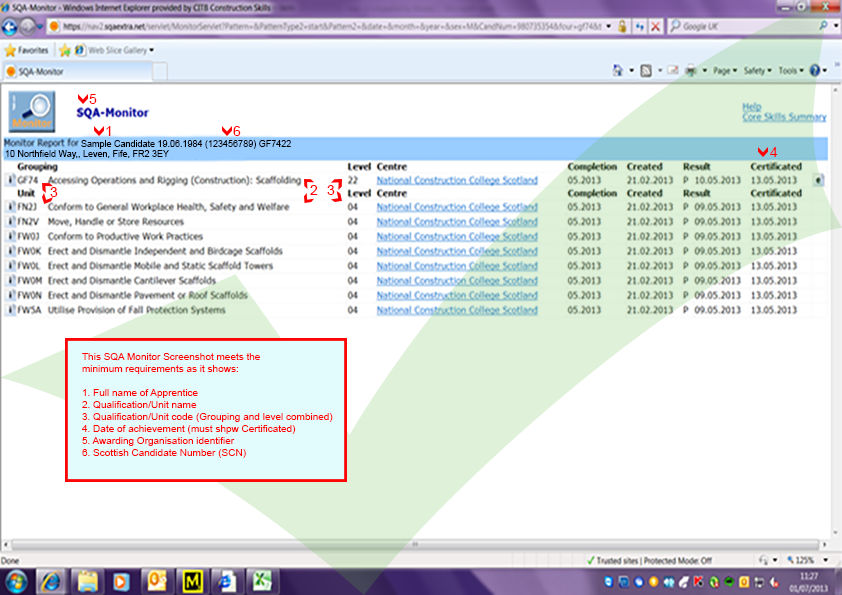Screen dimensions: 842x595
Task: Click info icon beside unit FW0J
Action: click(x=10, y=236)
